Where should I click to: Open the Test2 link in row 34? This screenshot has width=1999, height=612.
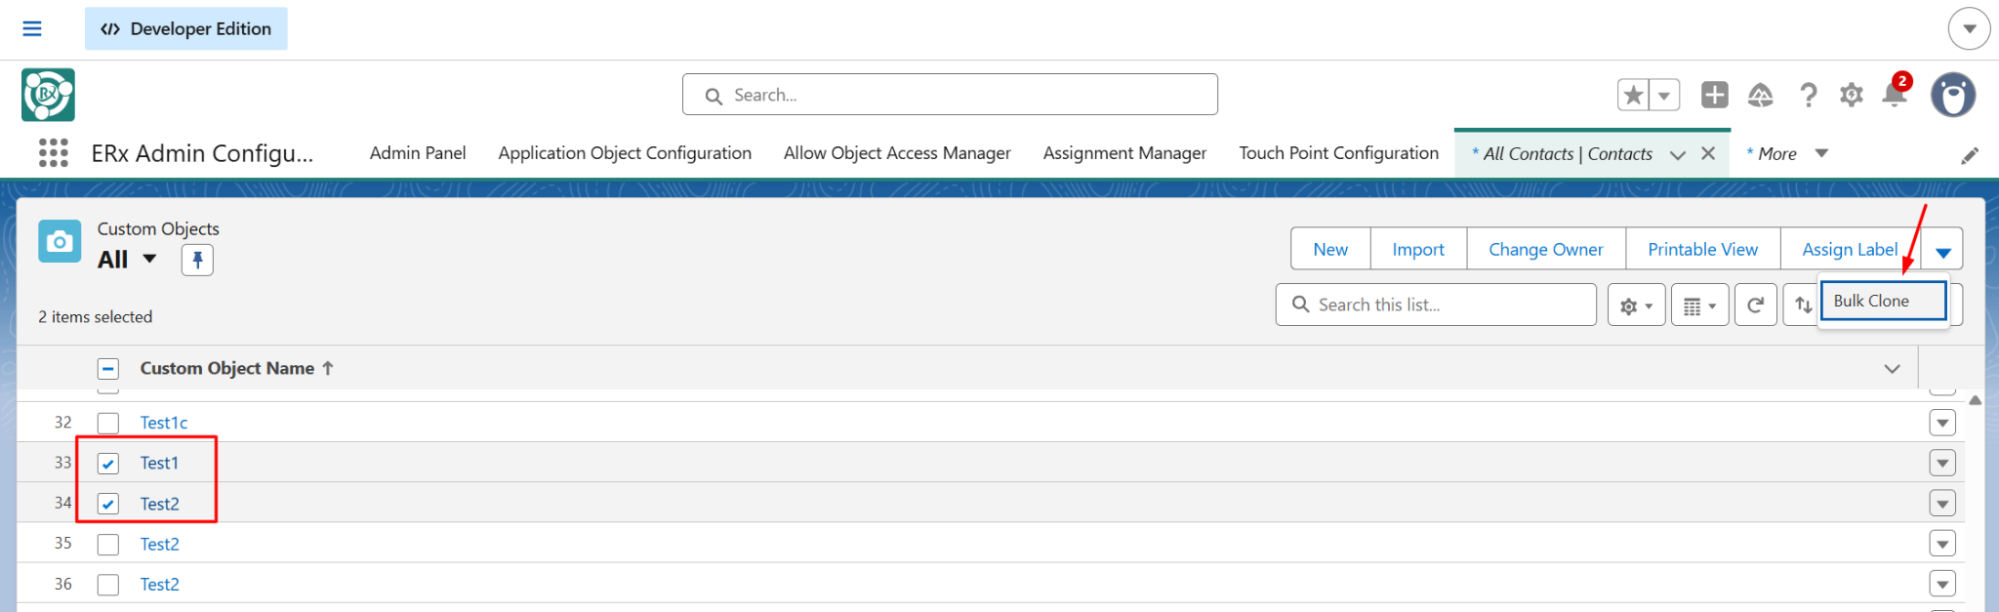pos(159,504)
